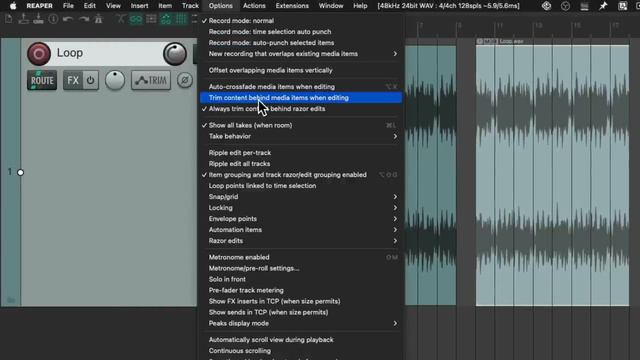Toggle the metronome toolbar icon

tap(98, 19)
